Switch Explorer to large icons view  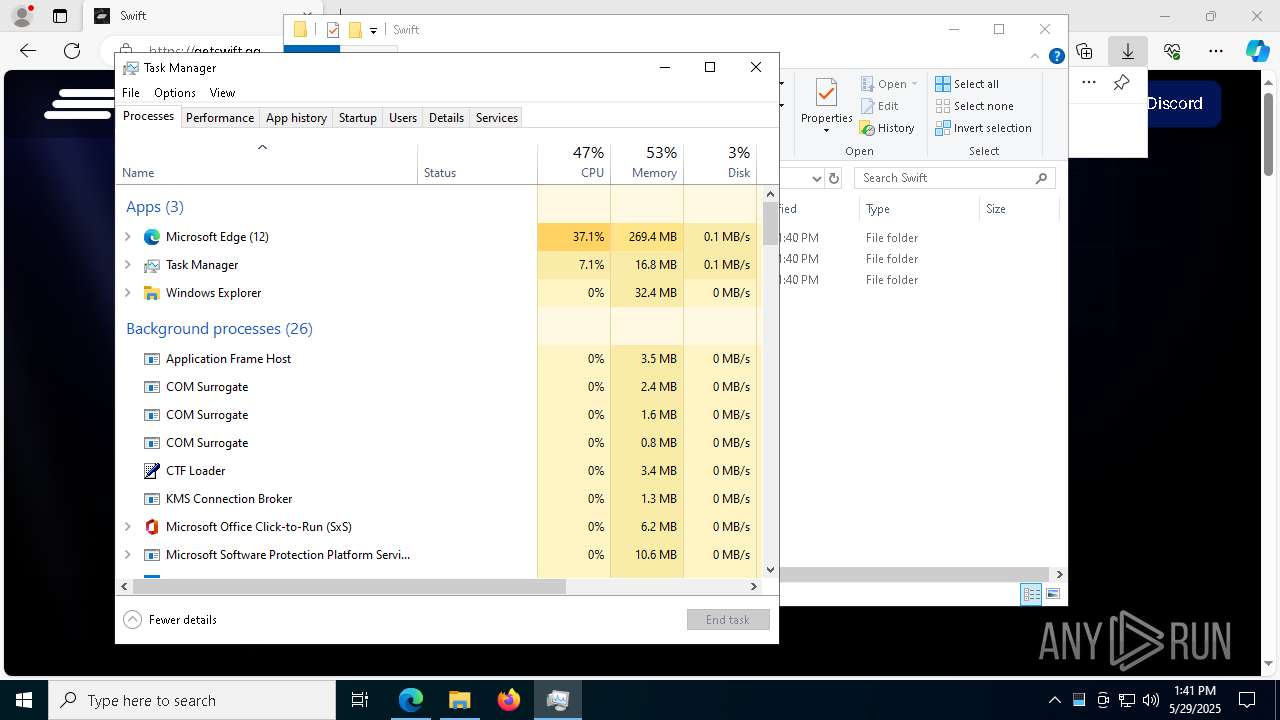click(x=1052, y=594)
